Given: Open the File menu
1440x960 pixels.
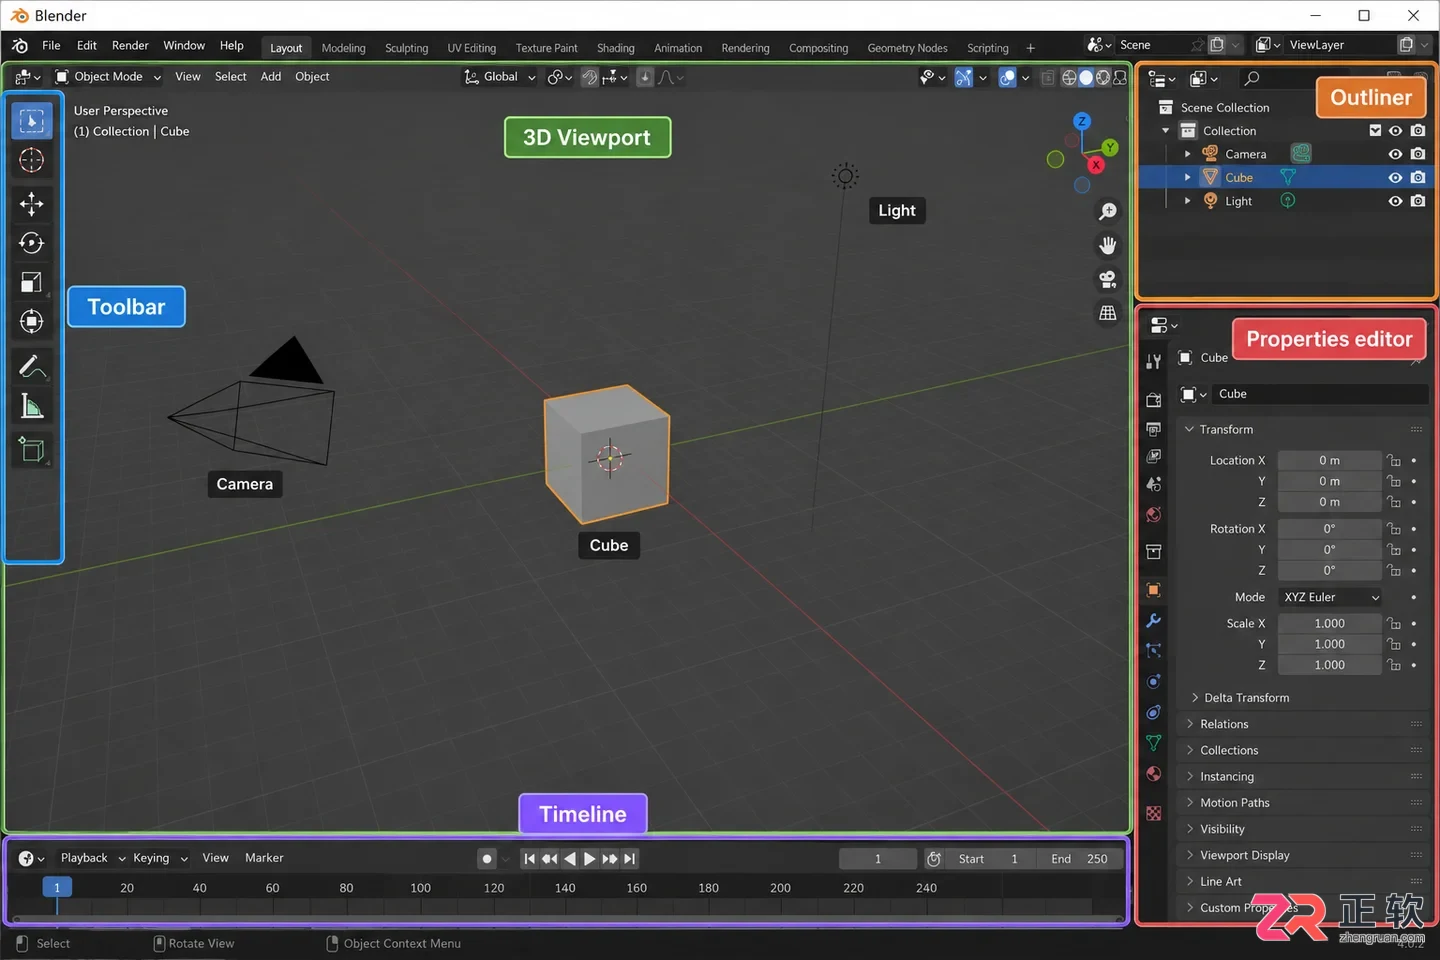Looking at the screenshot, I should click(51, 46).
